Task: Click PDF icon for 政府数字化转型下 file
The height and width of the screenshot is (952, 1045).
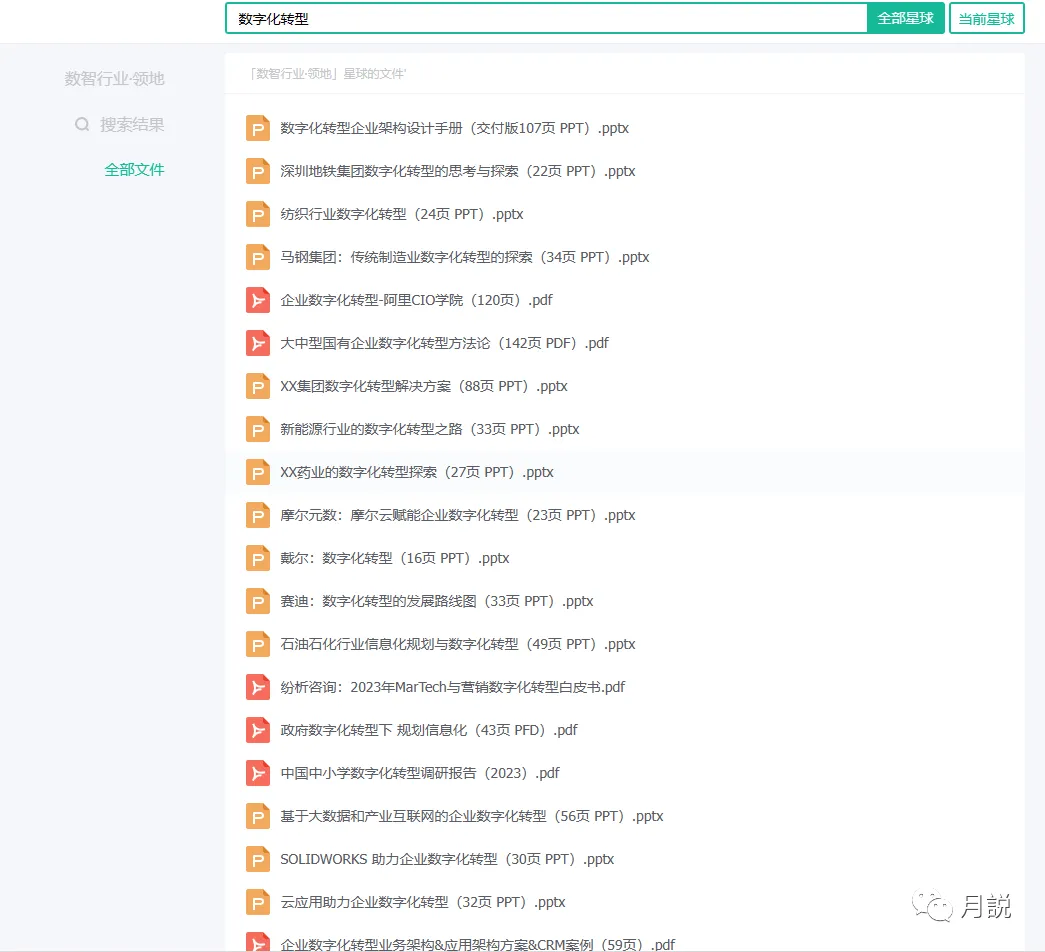Action: [x=258, y=730]
